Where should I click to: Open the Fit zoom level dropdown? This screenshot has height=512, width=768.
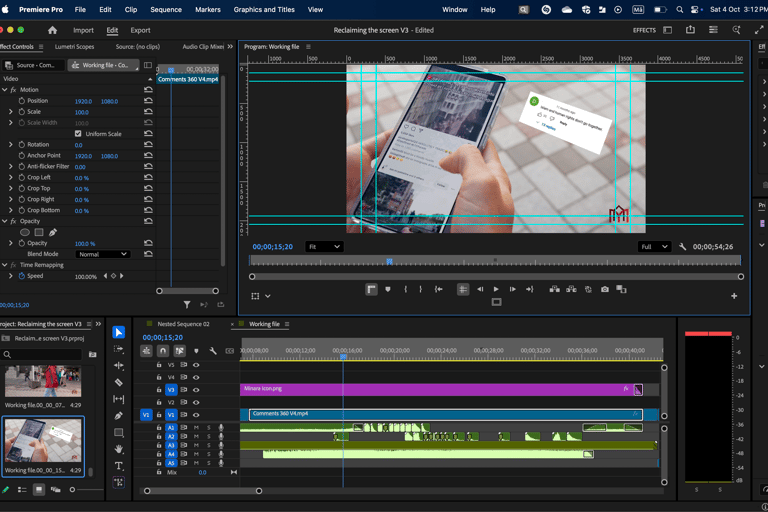[323, 247]
